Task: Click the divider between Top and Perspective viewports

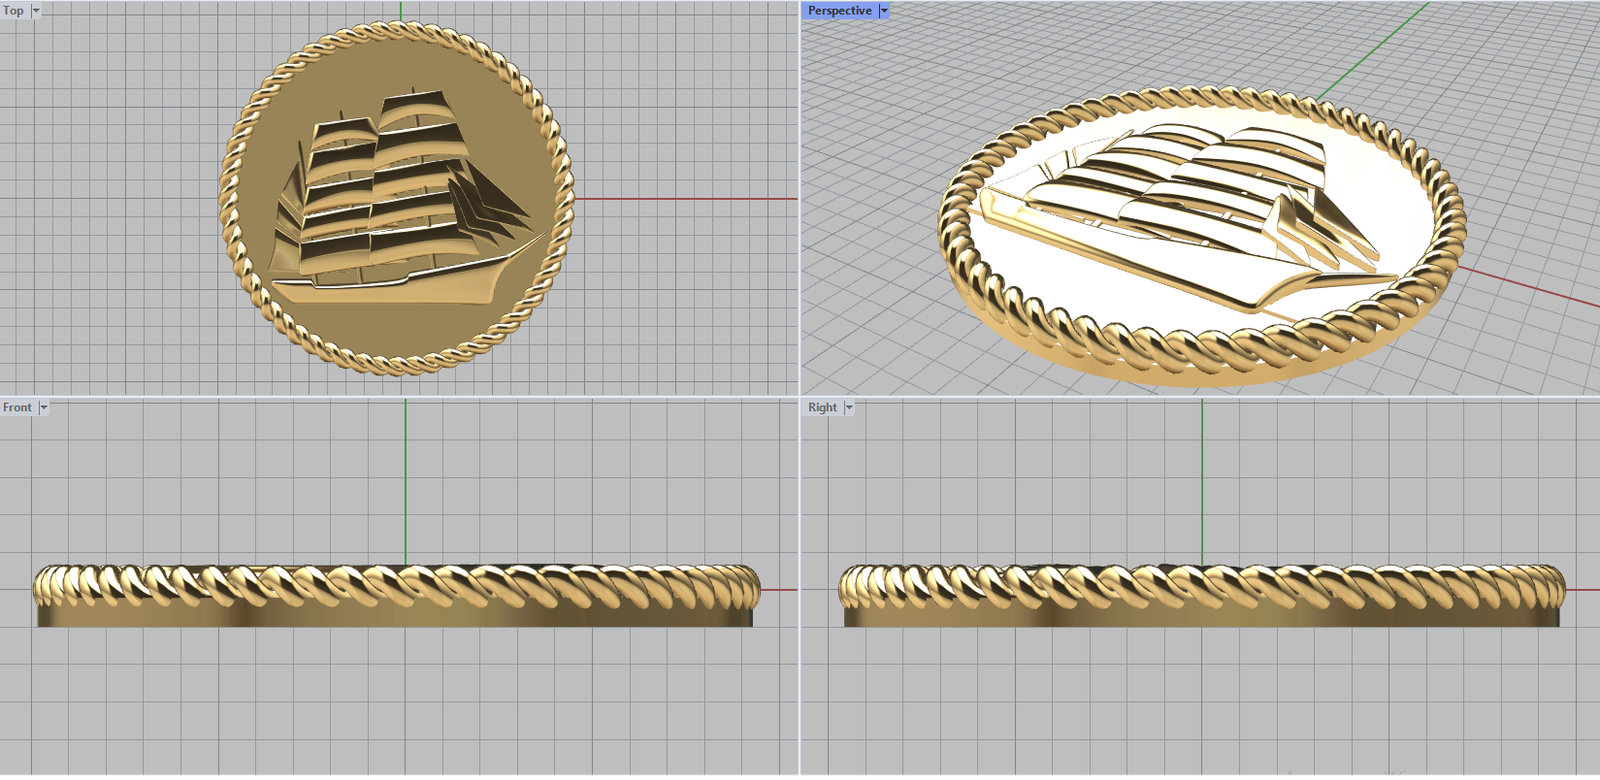Action: pos(800,200)
